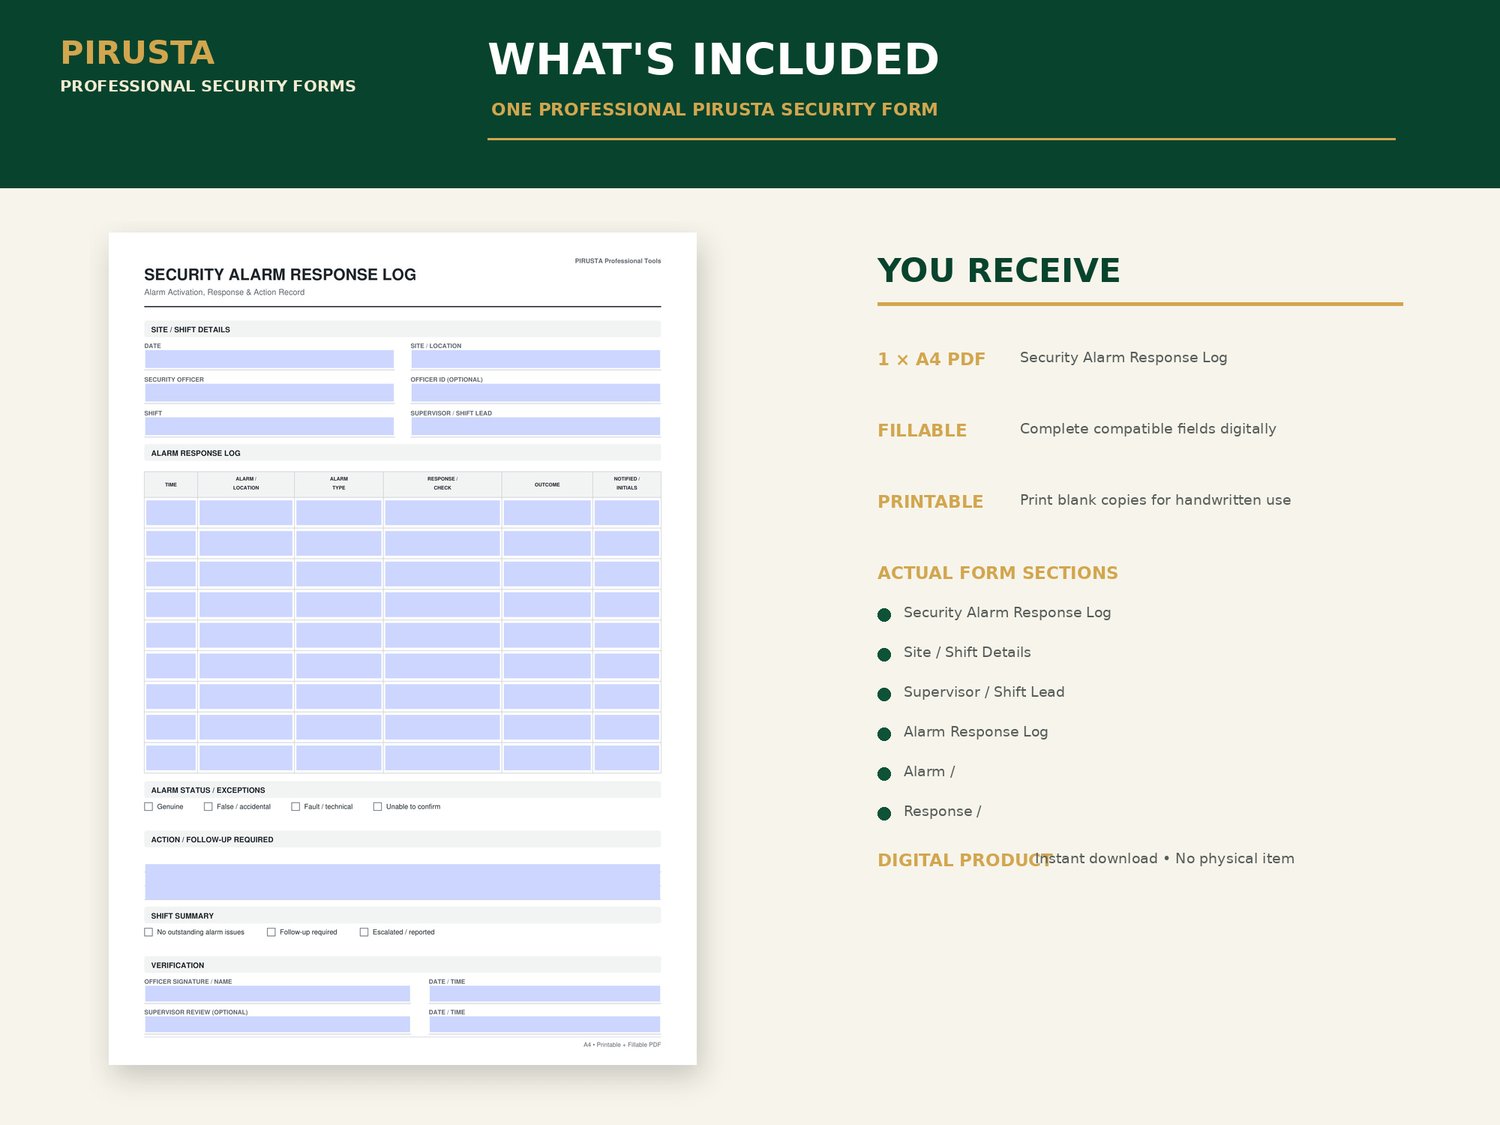This screenshot has width=1500, height=1125.
Task: Click the OFFICER ID (OPTIONAL) field
Action: 535,393
